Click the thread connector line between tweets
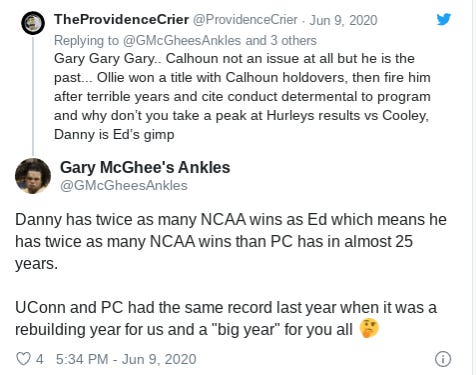This screenshot has height=375, width=476. [33, 96]
